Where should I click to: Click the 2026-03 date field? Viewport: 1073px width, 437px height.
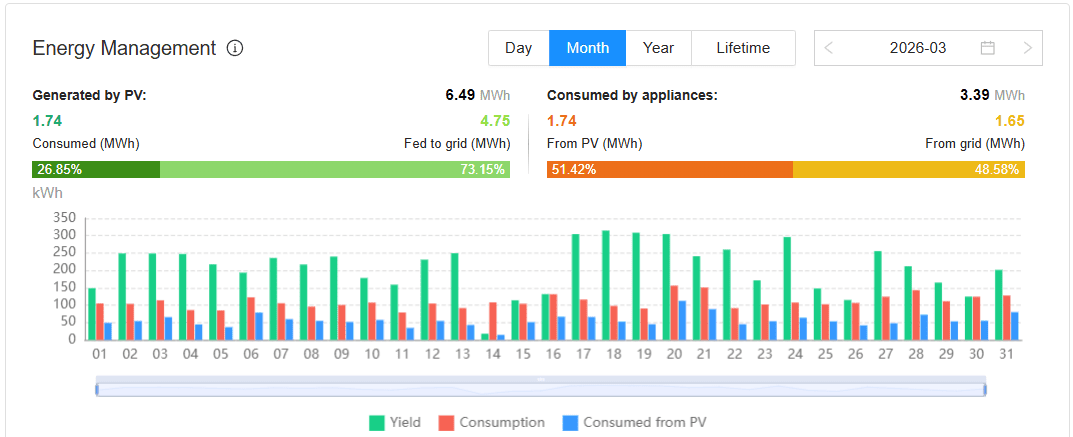(x=917, y=48)
